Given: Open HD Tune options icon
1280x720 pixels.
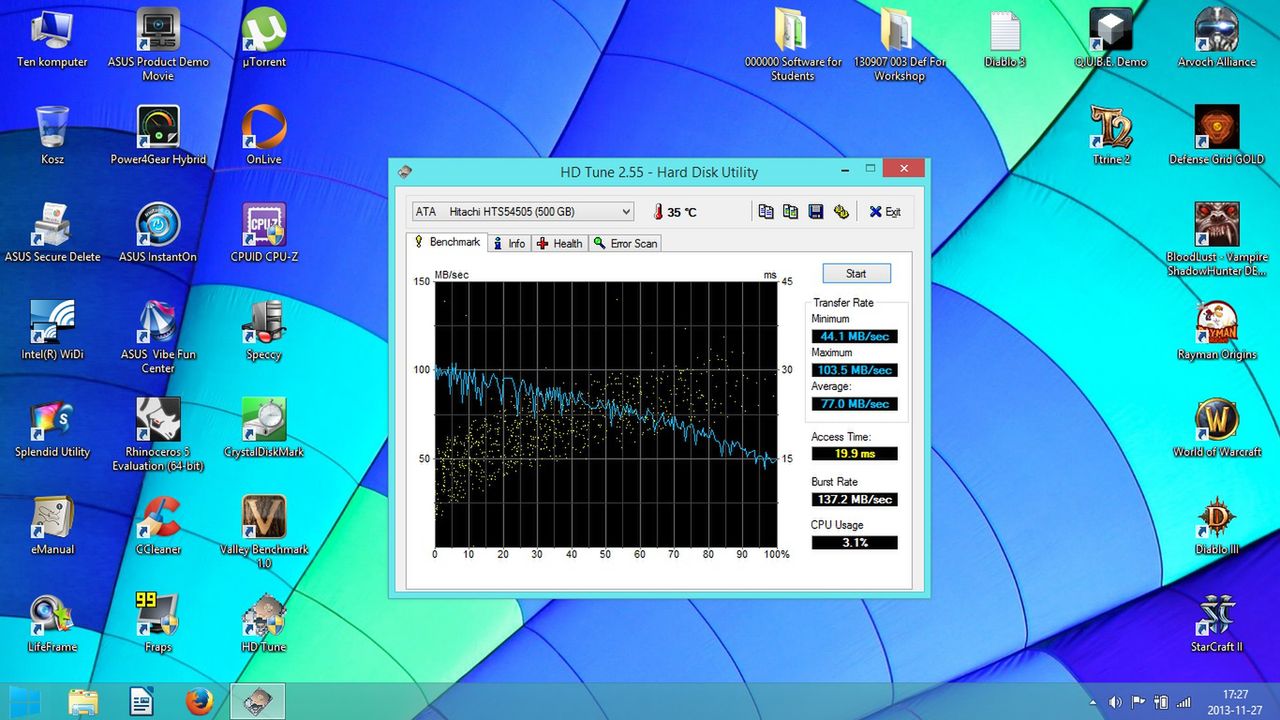Looking at the screenshot, I should (x=841, y=212).
